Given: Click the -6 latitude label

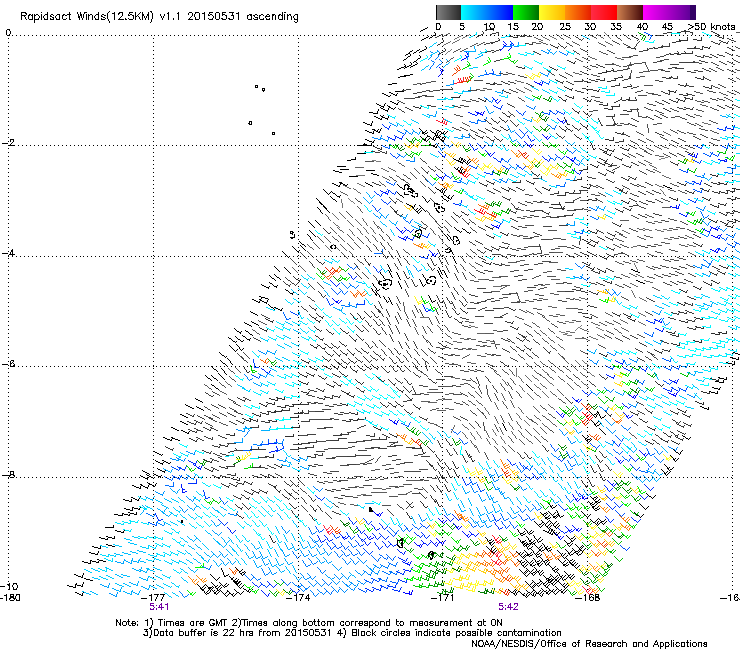Looking at the screenshot, I should [x=8, y=364].
